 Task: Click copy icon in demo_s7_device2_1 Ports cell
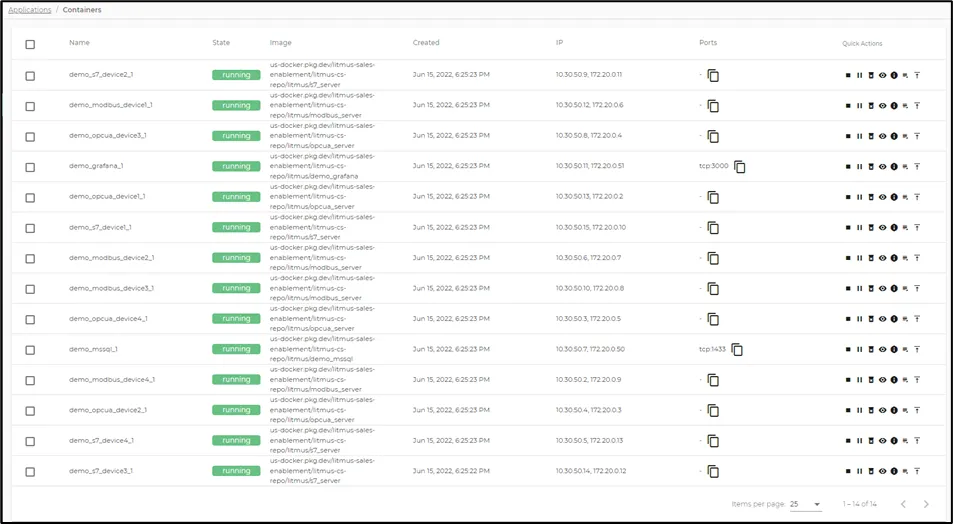[713, 75]
